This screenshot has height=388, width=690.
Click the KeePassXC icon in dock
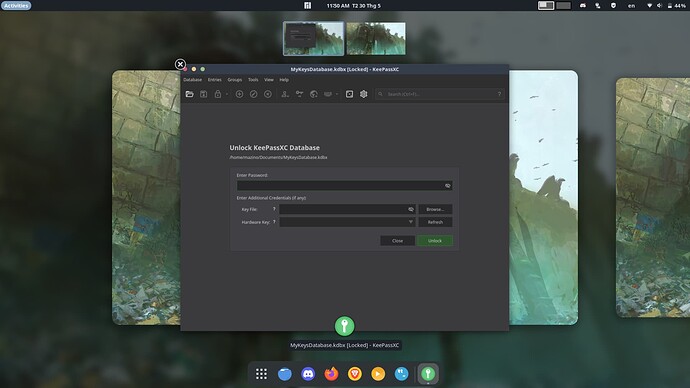point(428,374)
